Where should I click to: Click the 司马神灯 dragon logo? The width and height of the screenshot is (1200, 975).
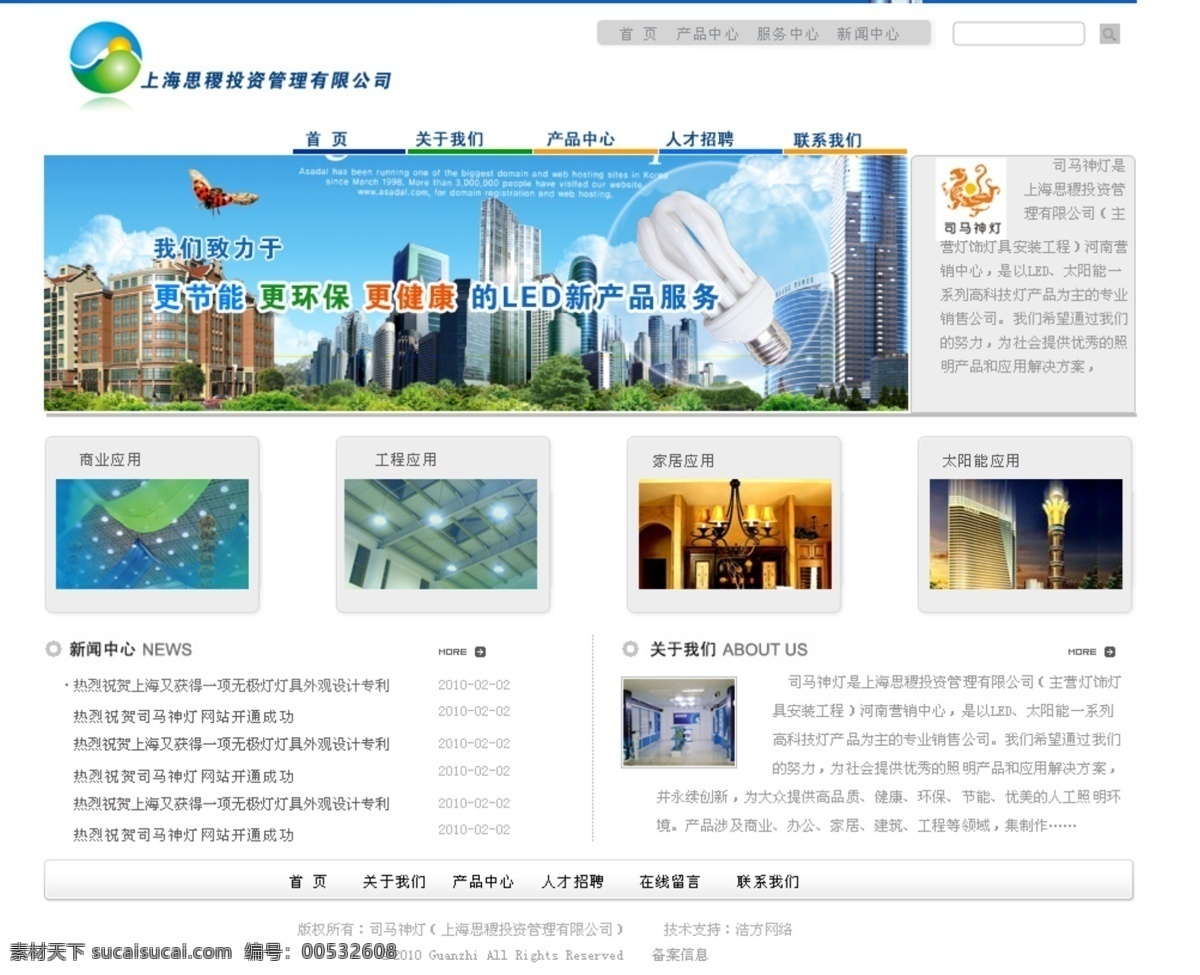point(971,199)
